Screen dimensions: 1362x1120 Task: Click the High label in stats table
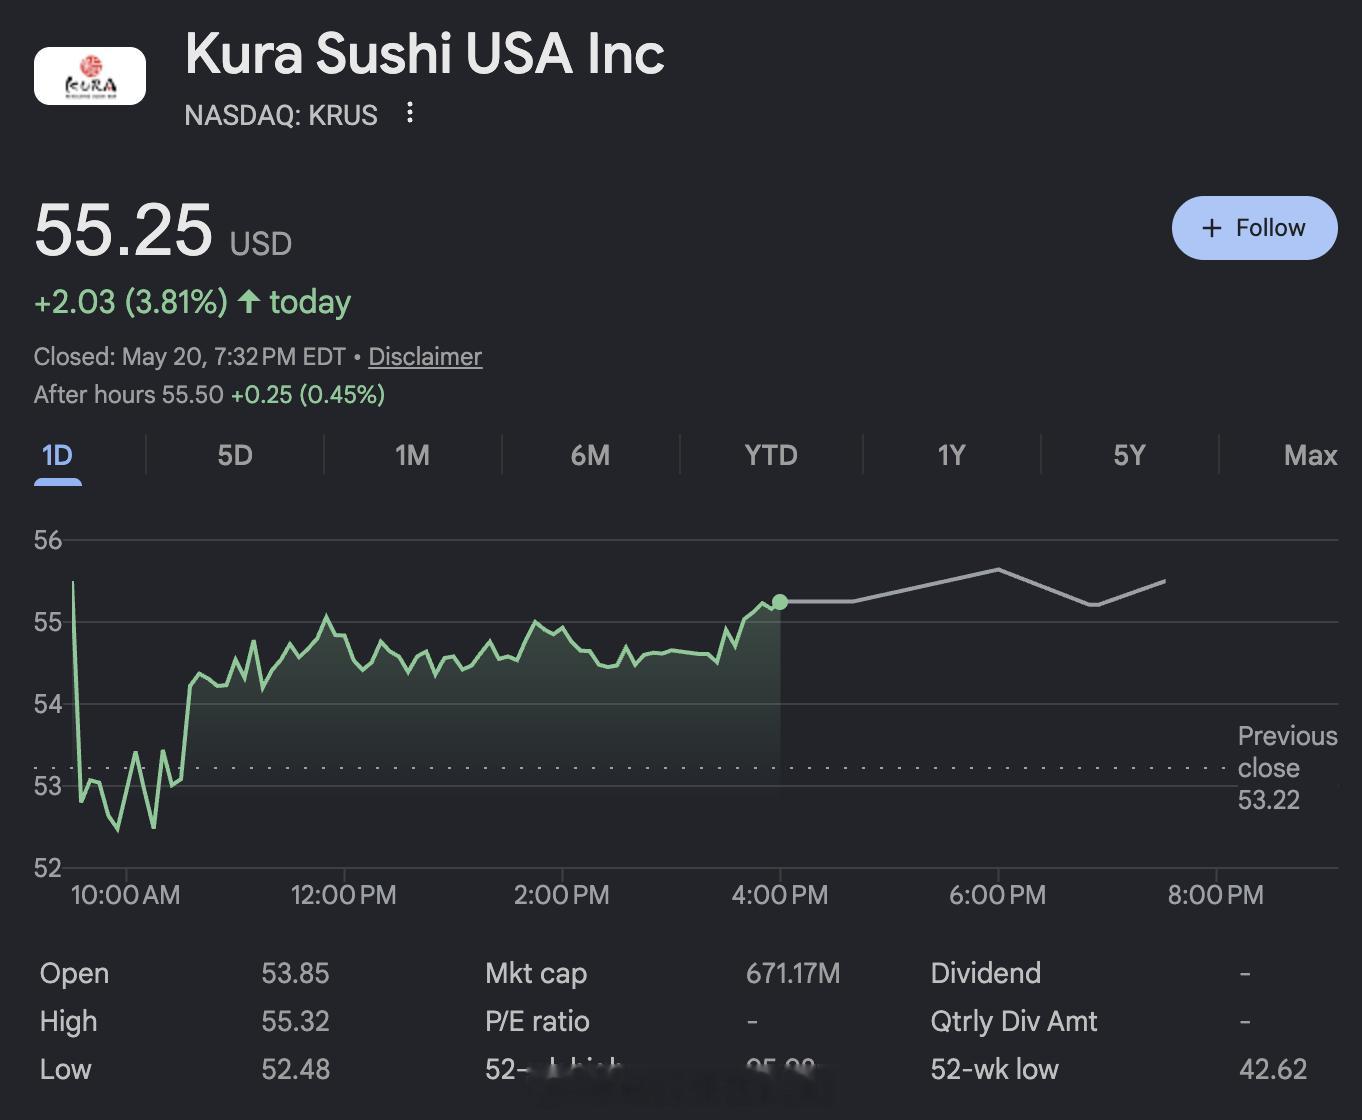69,1022
